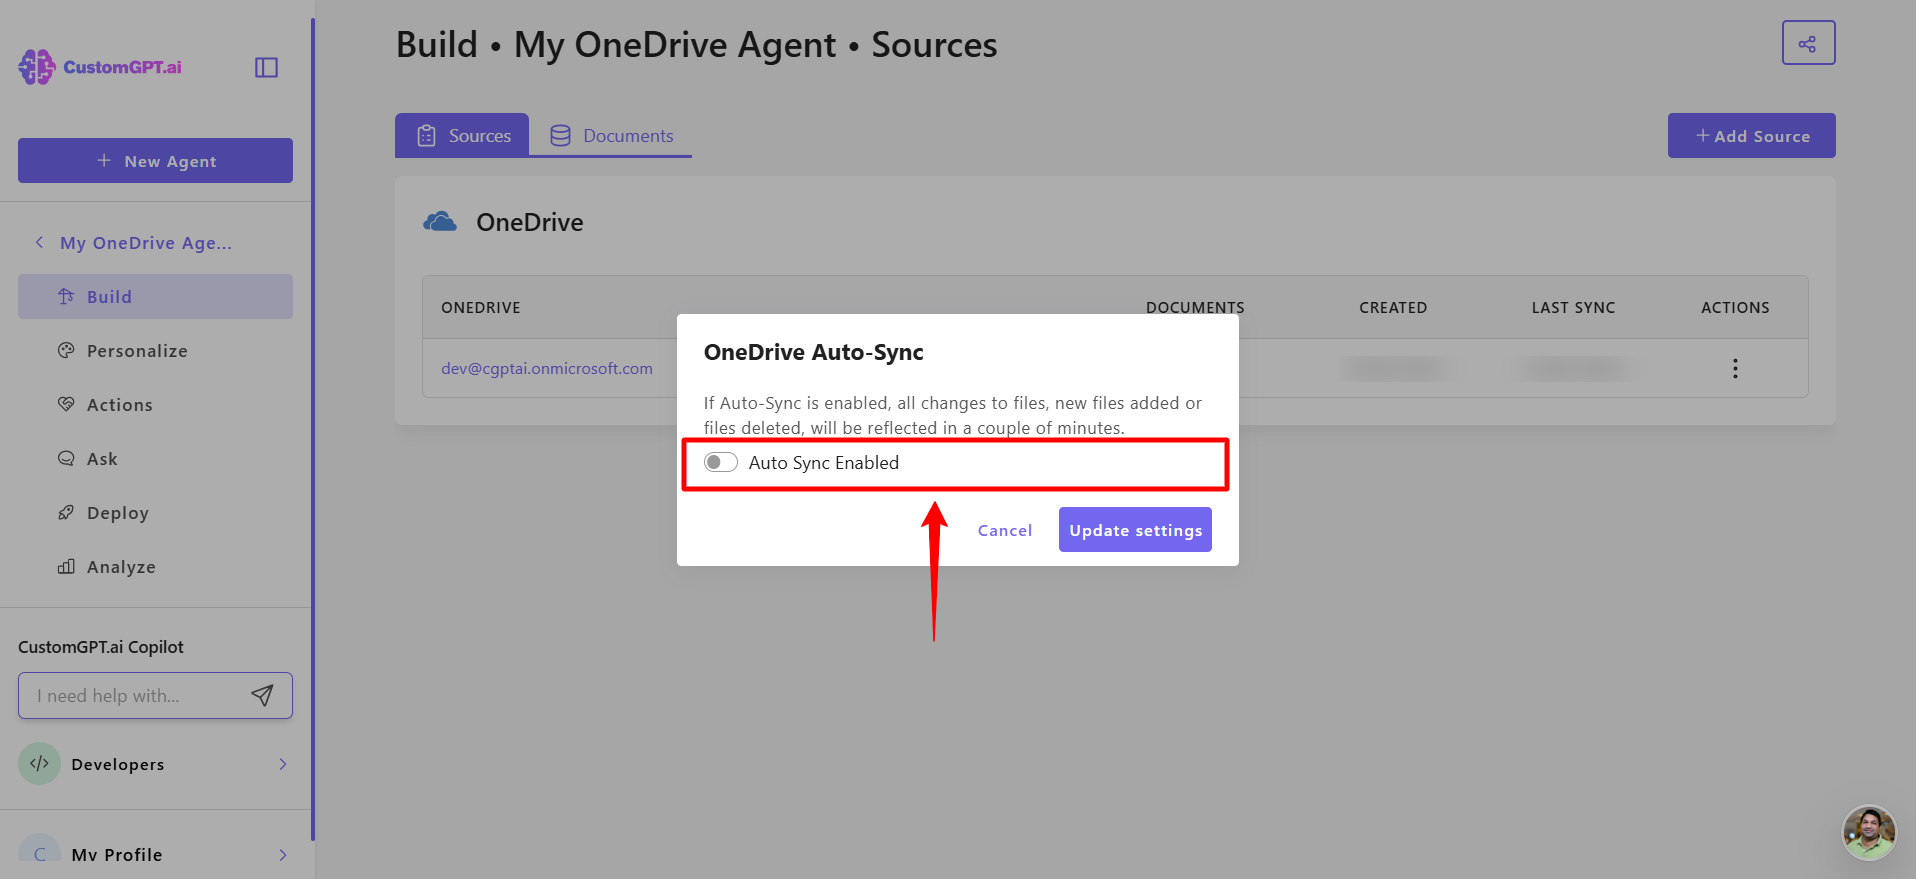Open the Deploy section

tap(155, 513)
